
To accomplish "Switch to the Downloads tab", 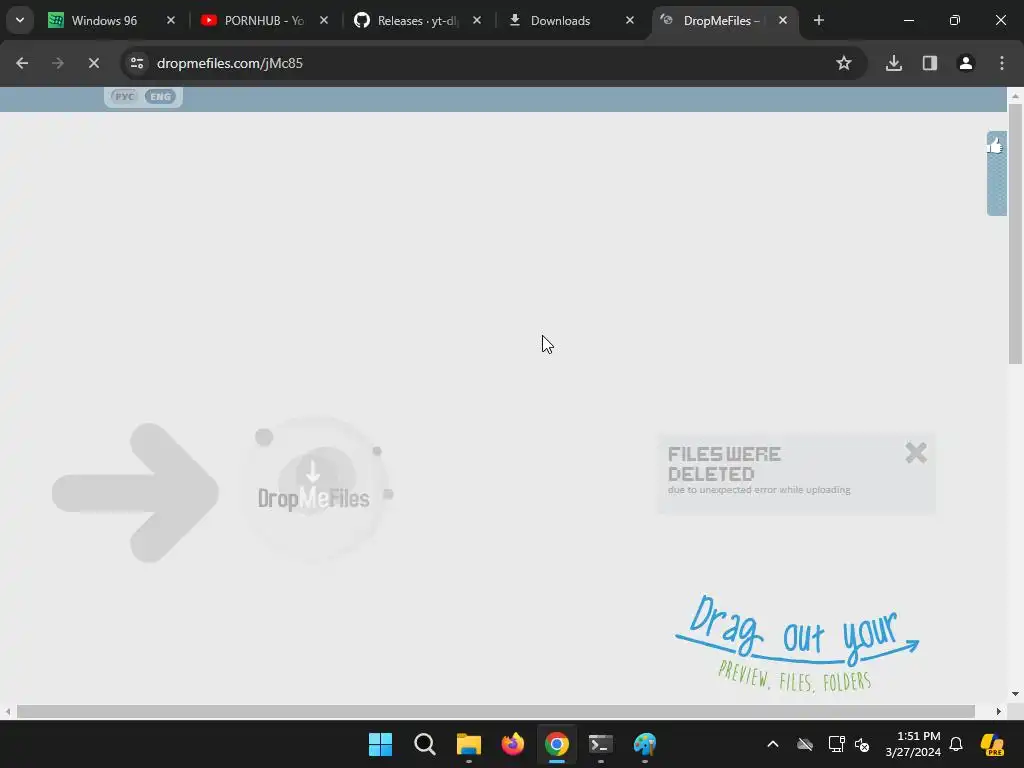I will [x=571, y=20].
